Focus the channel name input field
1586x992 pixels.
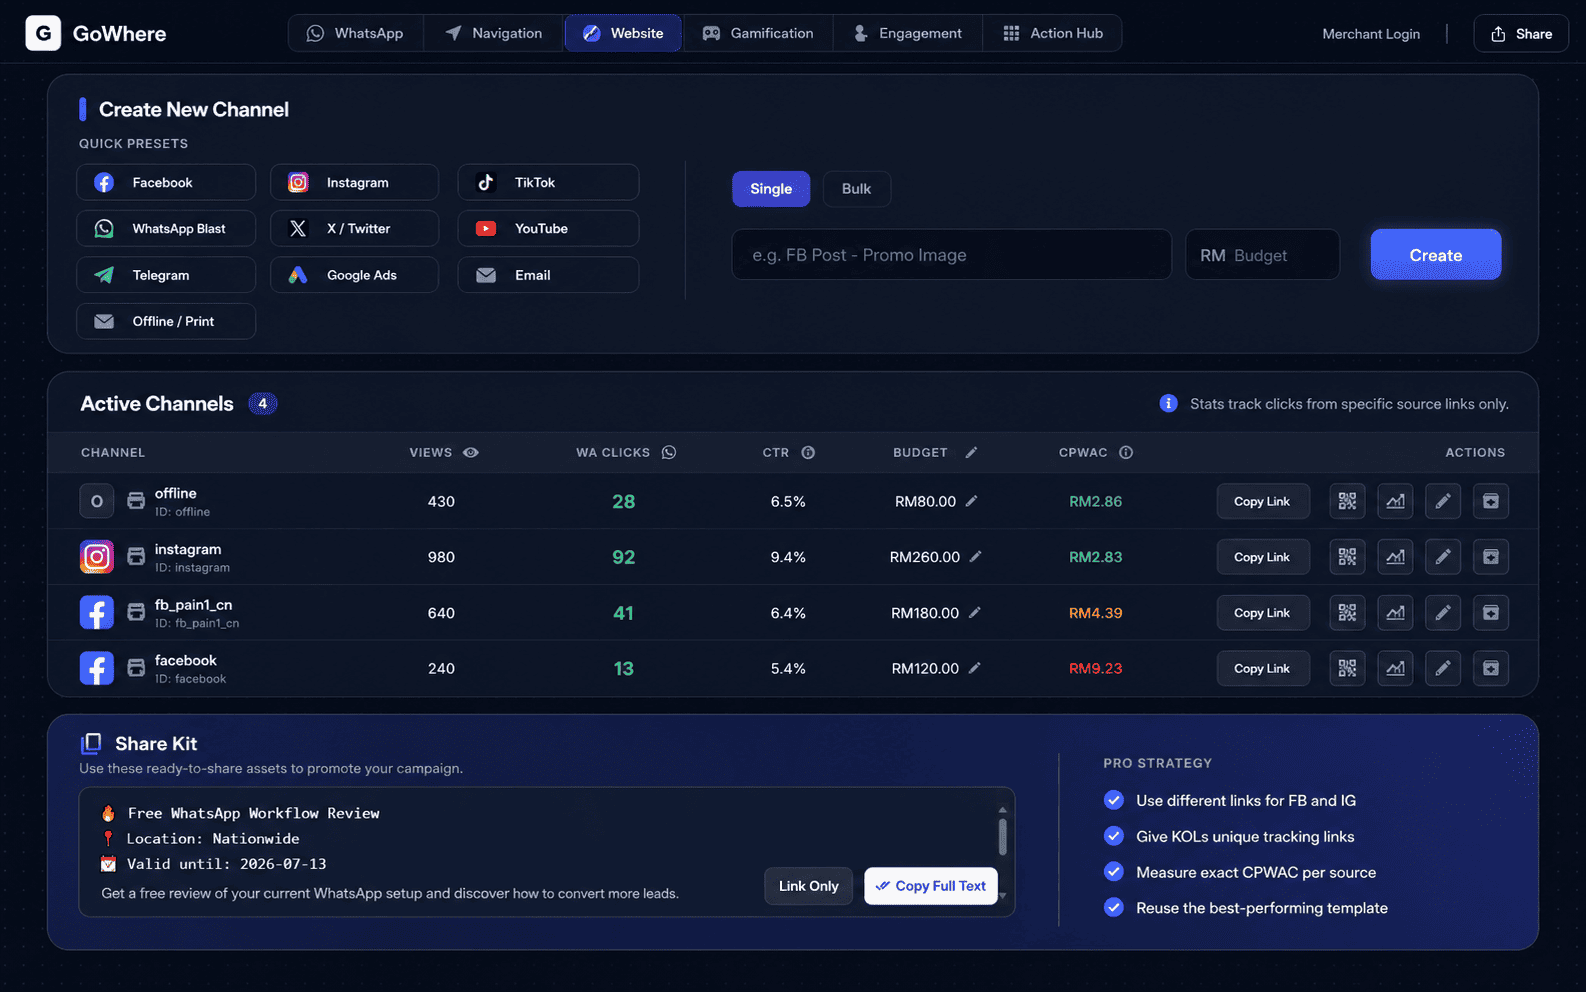tap(951, 255)
